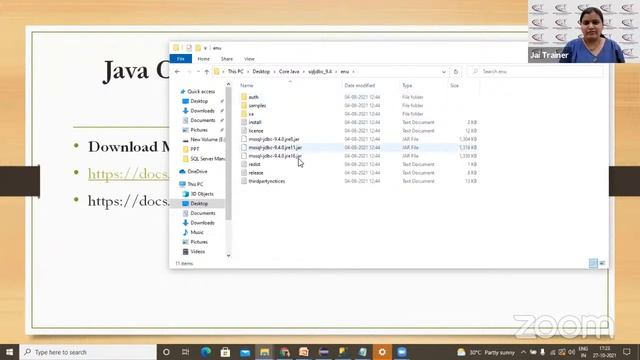640x360 pixels.
Task: Open pinned Desktop under Quick access
Action: tap(199, 101)
